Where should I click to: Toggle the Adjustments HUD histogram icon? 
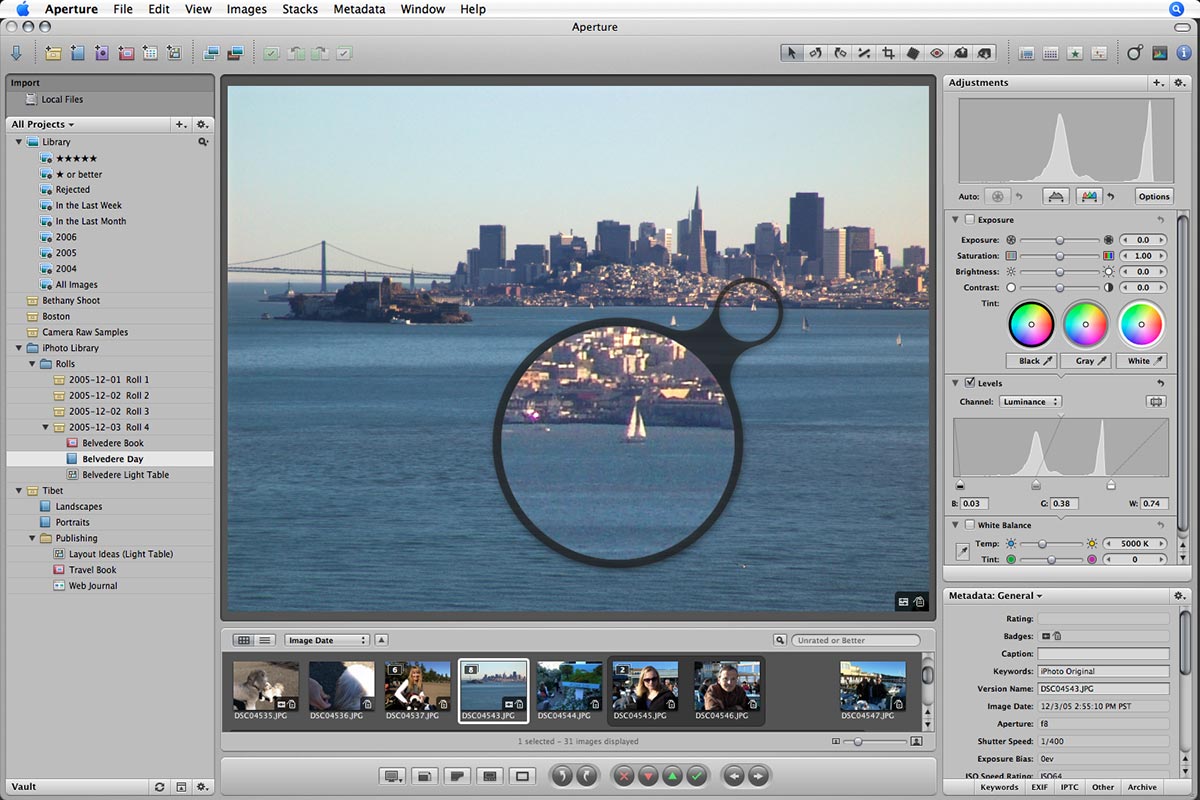pos(1159,53)
